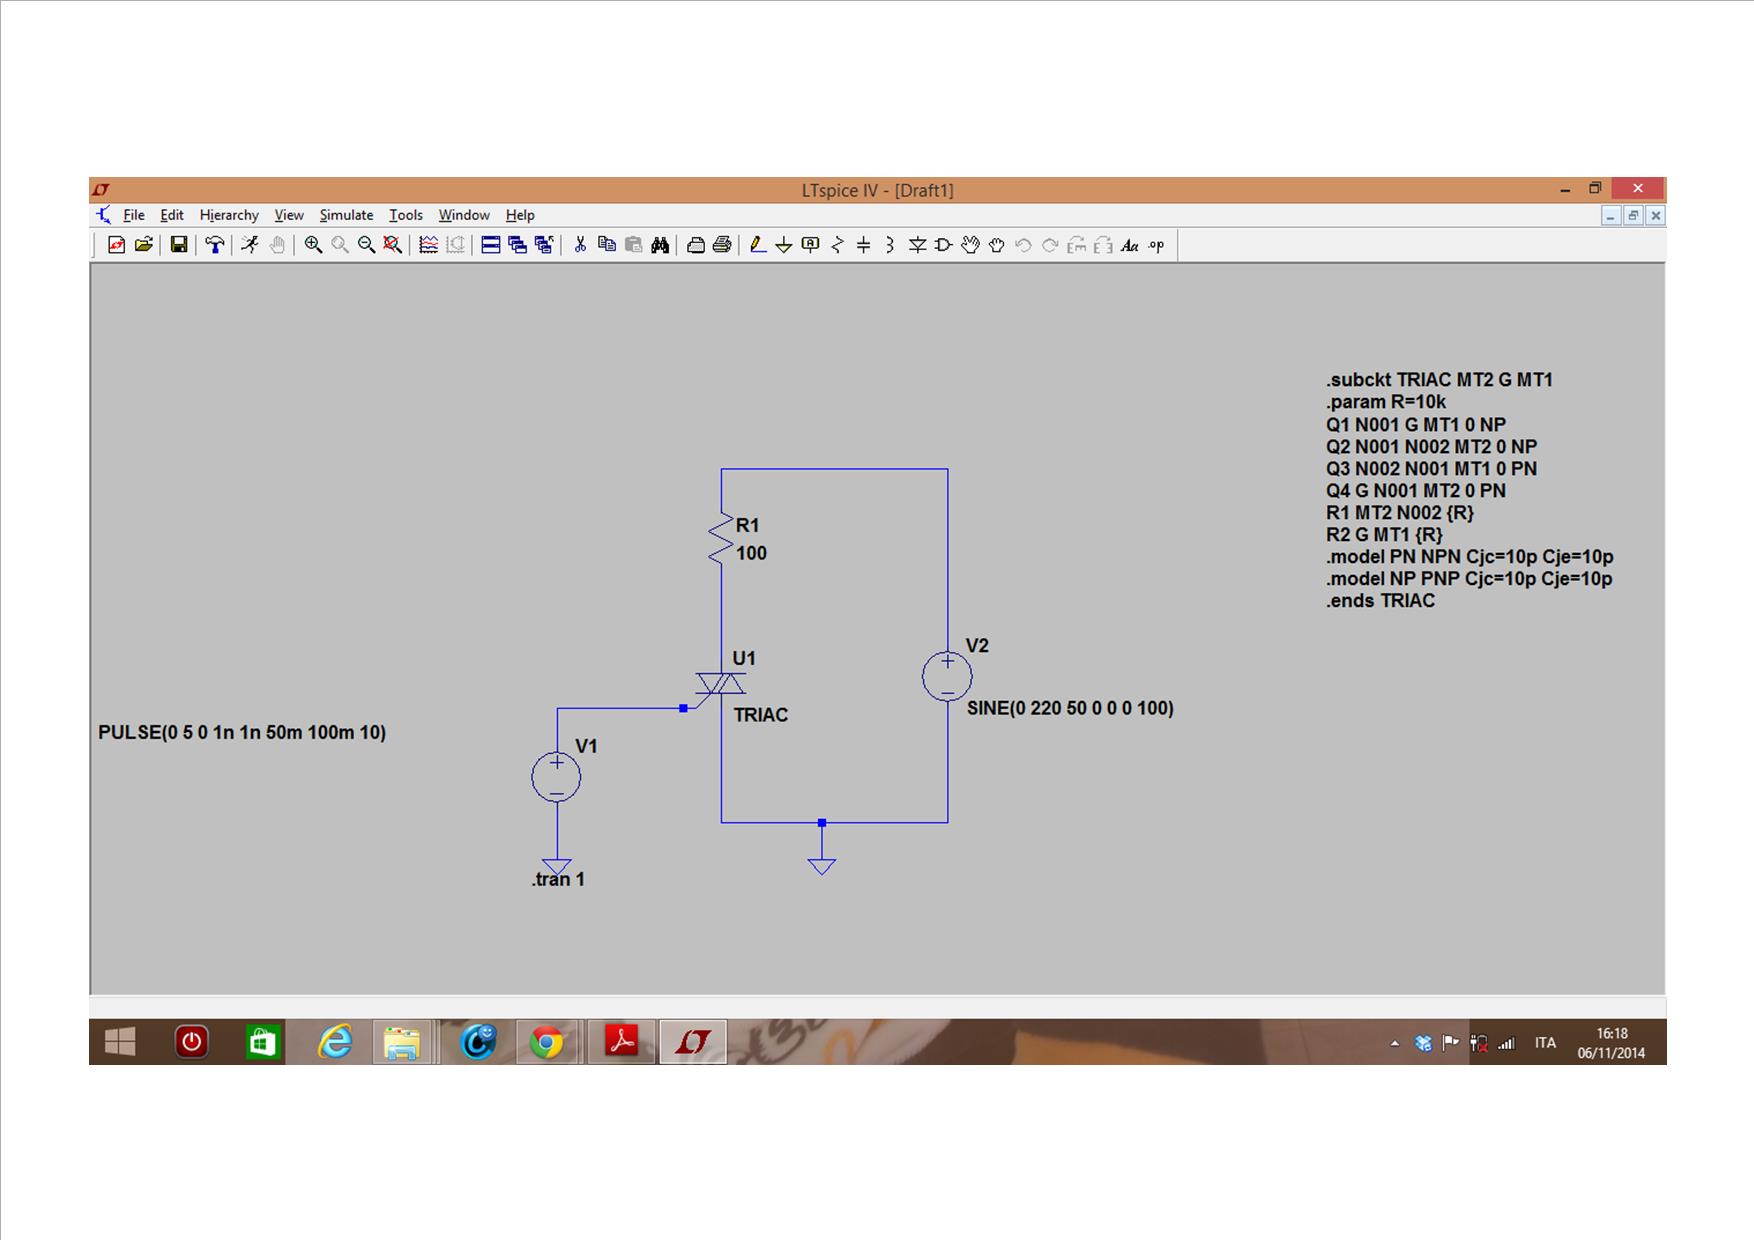Open the Hierarchy menu
1754x1240 pixels.
click(228, 215)
